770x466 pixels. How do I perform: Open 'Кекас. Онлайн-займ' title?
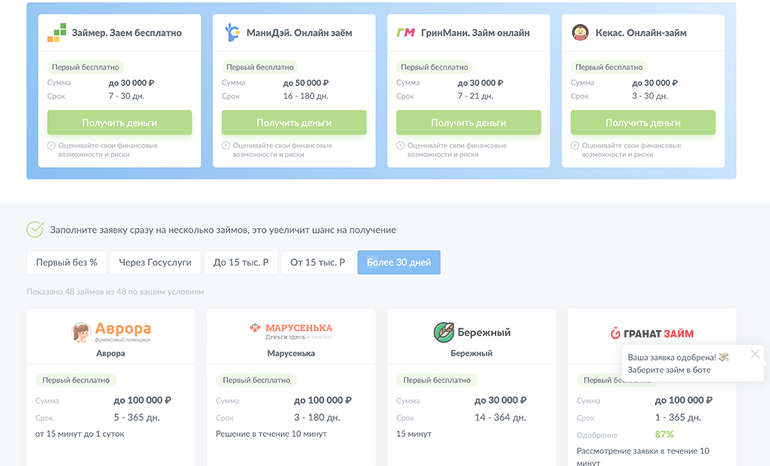[641, 33]
